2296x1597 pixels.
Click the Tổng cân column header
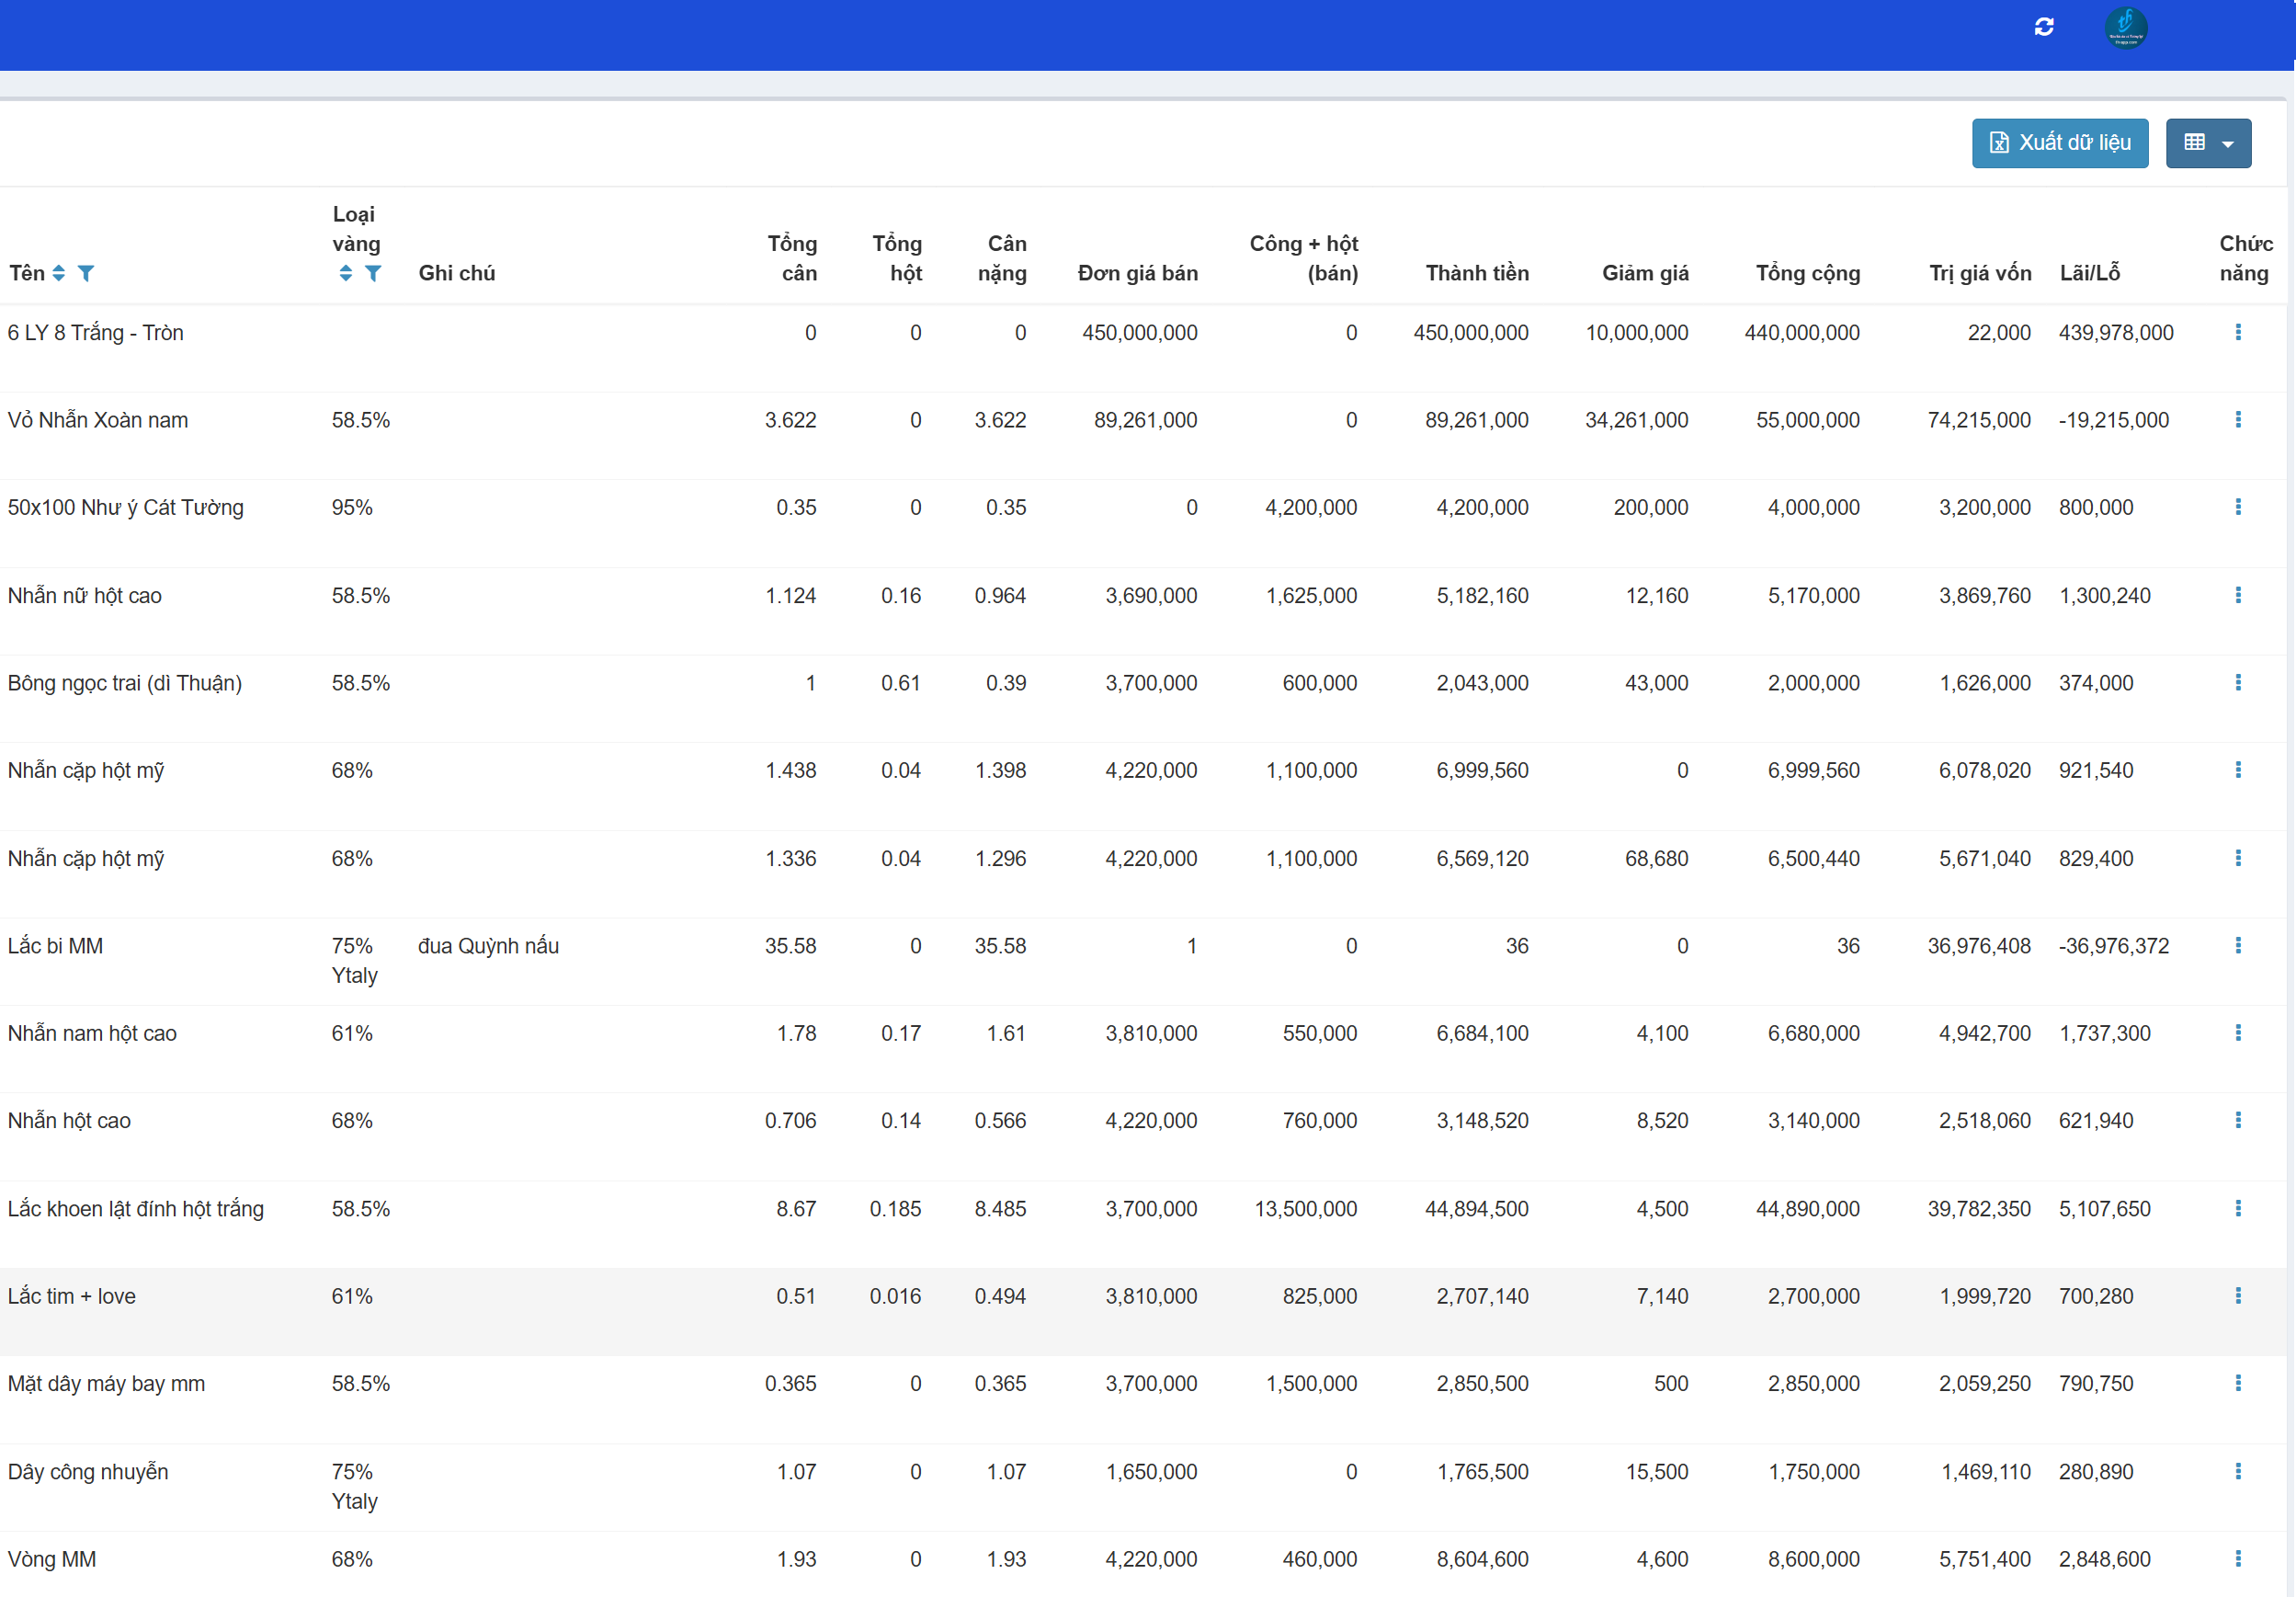click(x=792, y=258)
